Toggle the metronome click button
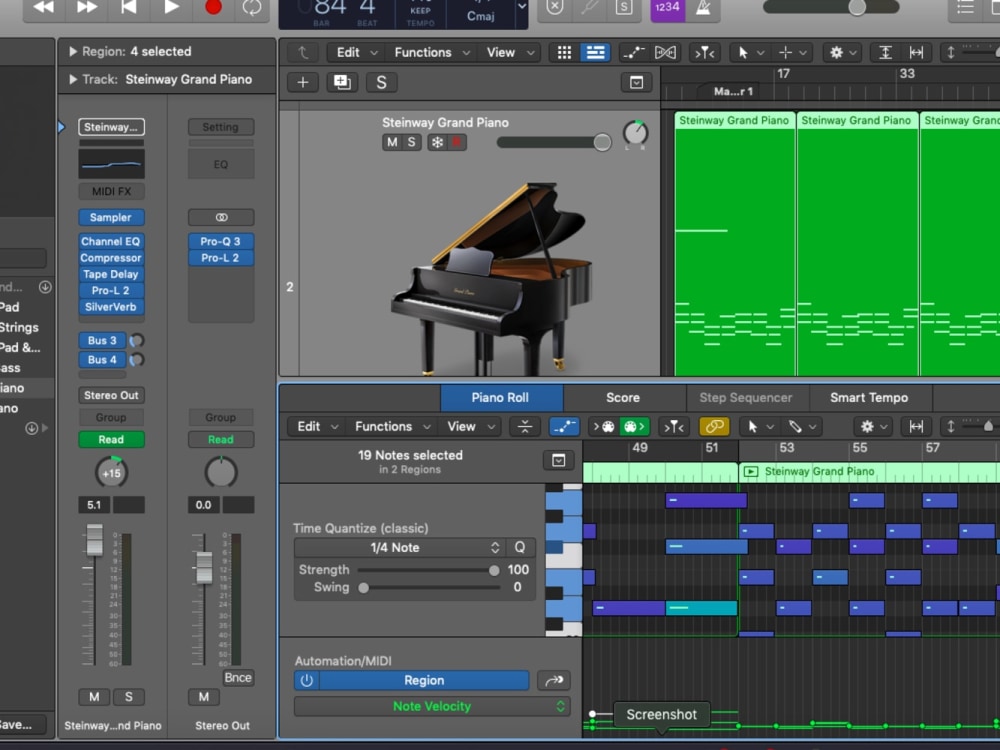1000x750 pixels. [703, 8]
